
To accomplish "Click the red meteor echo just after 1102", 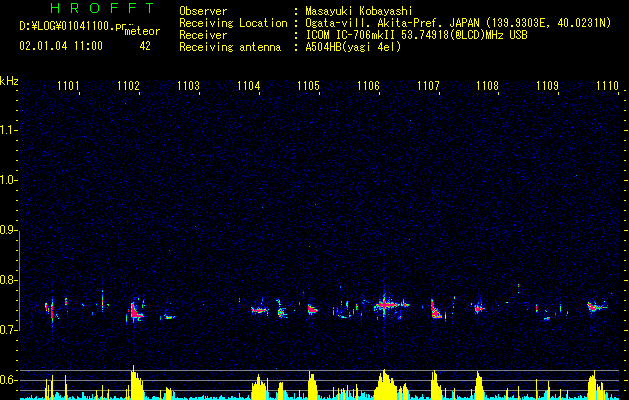I will point(135,312).
